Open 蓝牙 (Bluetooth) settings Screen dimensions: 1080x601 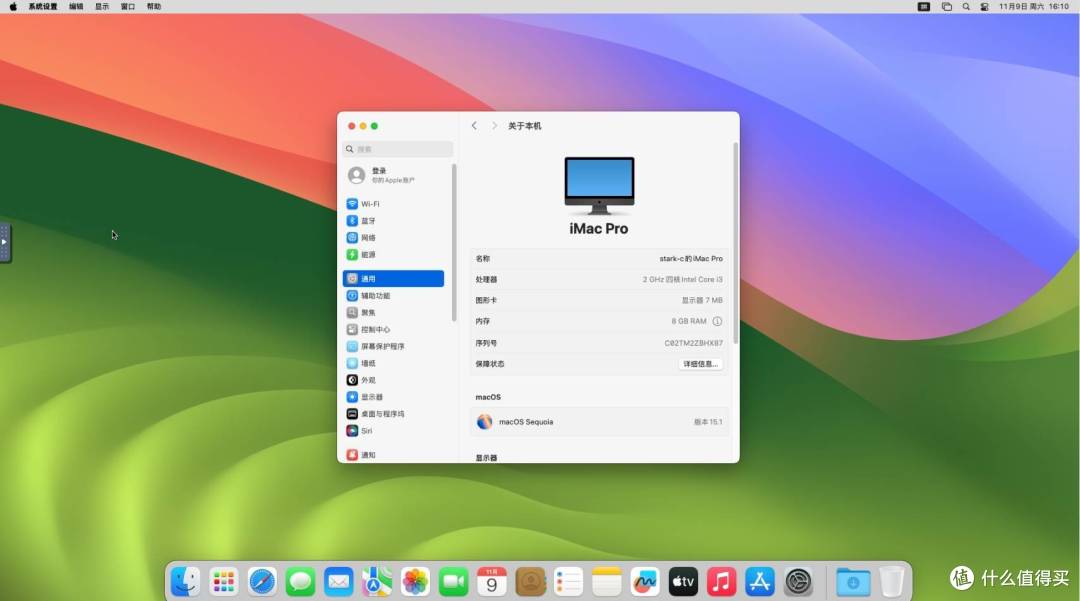(x=369, y=220)
